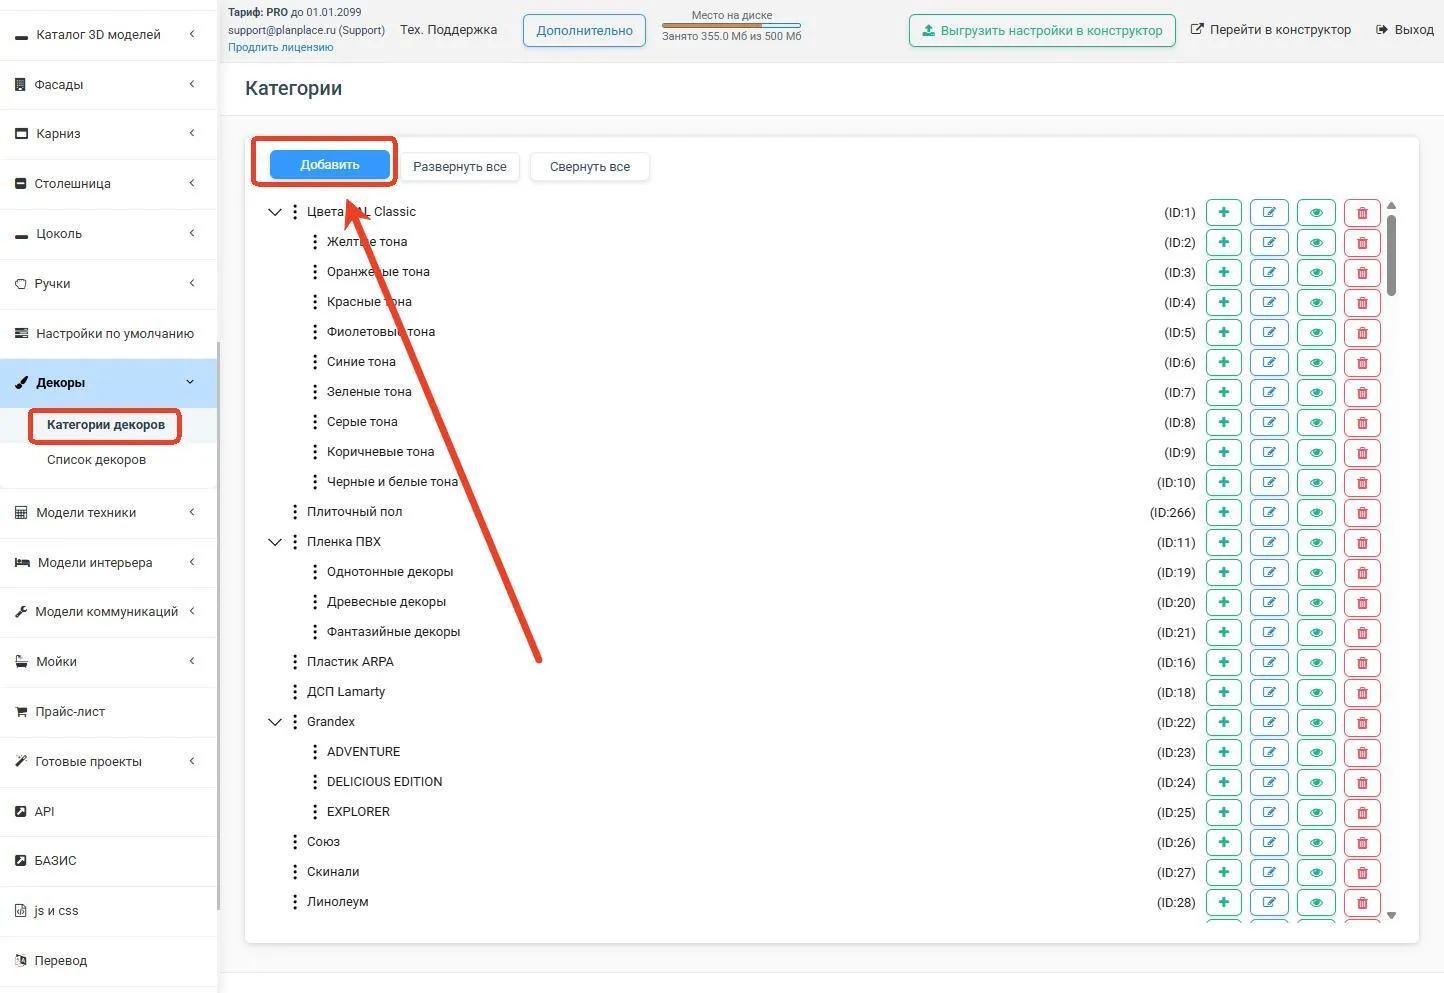The height and width of the screenshot is (993, 1444).
Task: Add subcategory to Цвета RAL Classic row
Action: pos(1223,212)
